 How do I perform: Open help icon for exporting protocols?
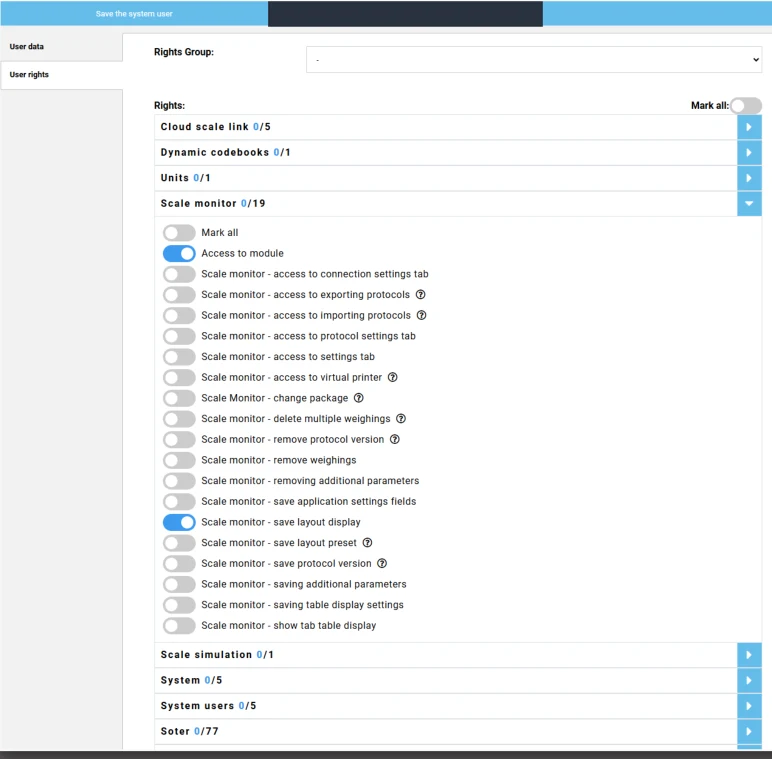[420, 294]
